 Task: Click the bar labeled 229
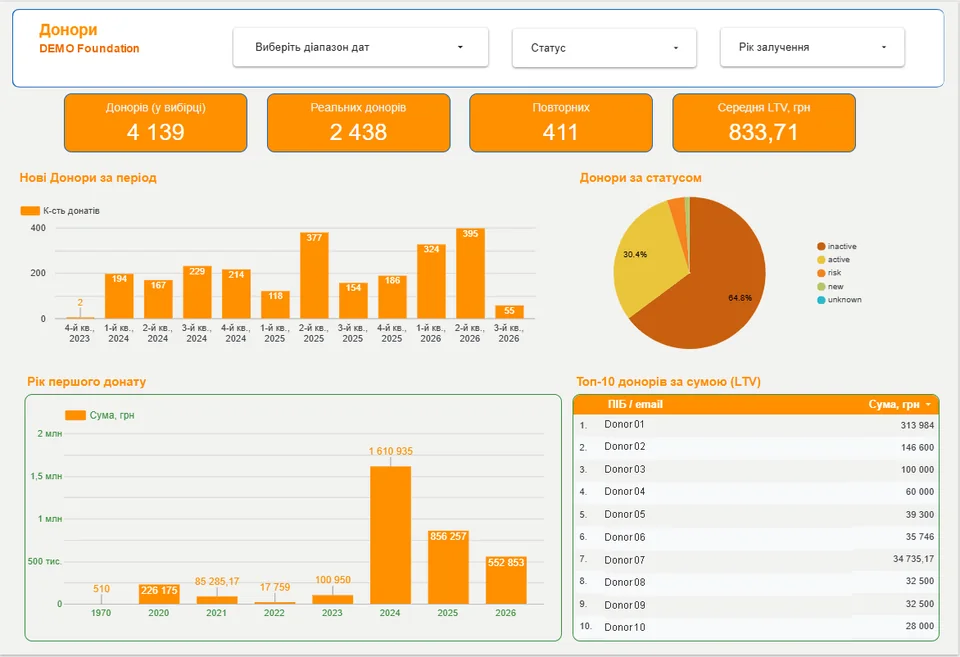pyautogui.click(x=197, y=292)
